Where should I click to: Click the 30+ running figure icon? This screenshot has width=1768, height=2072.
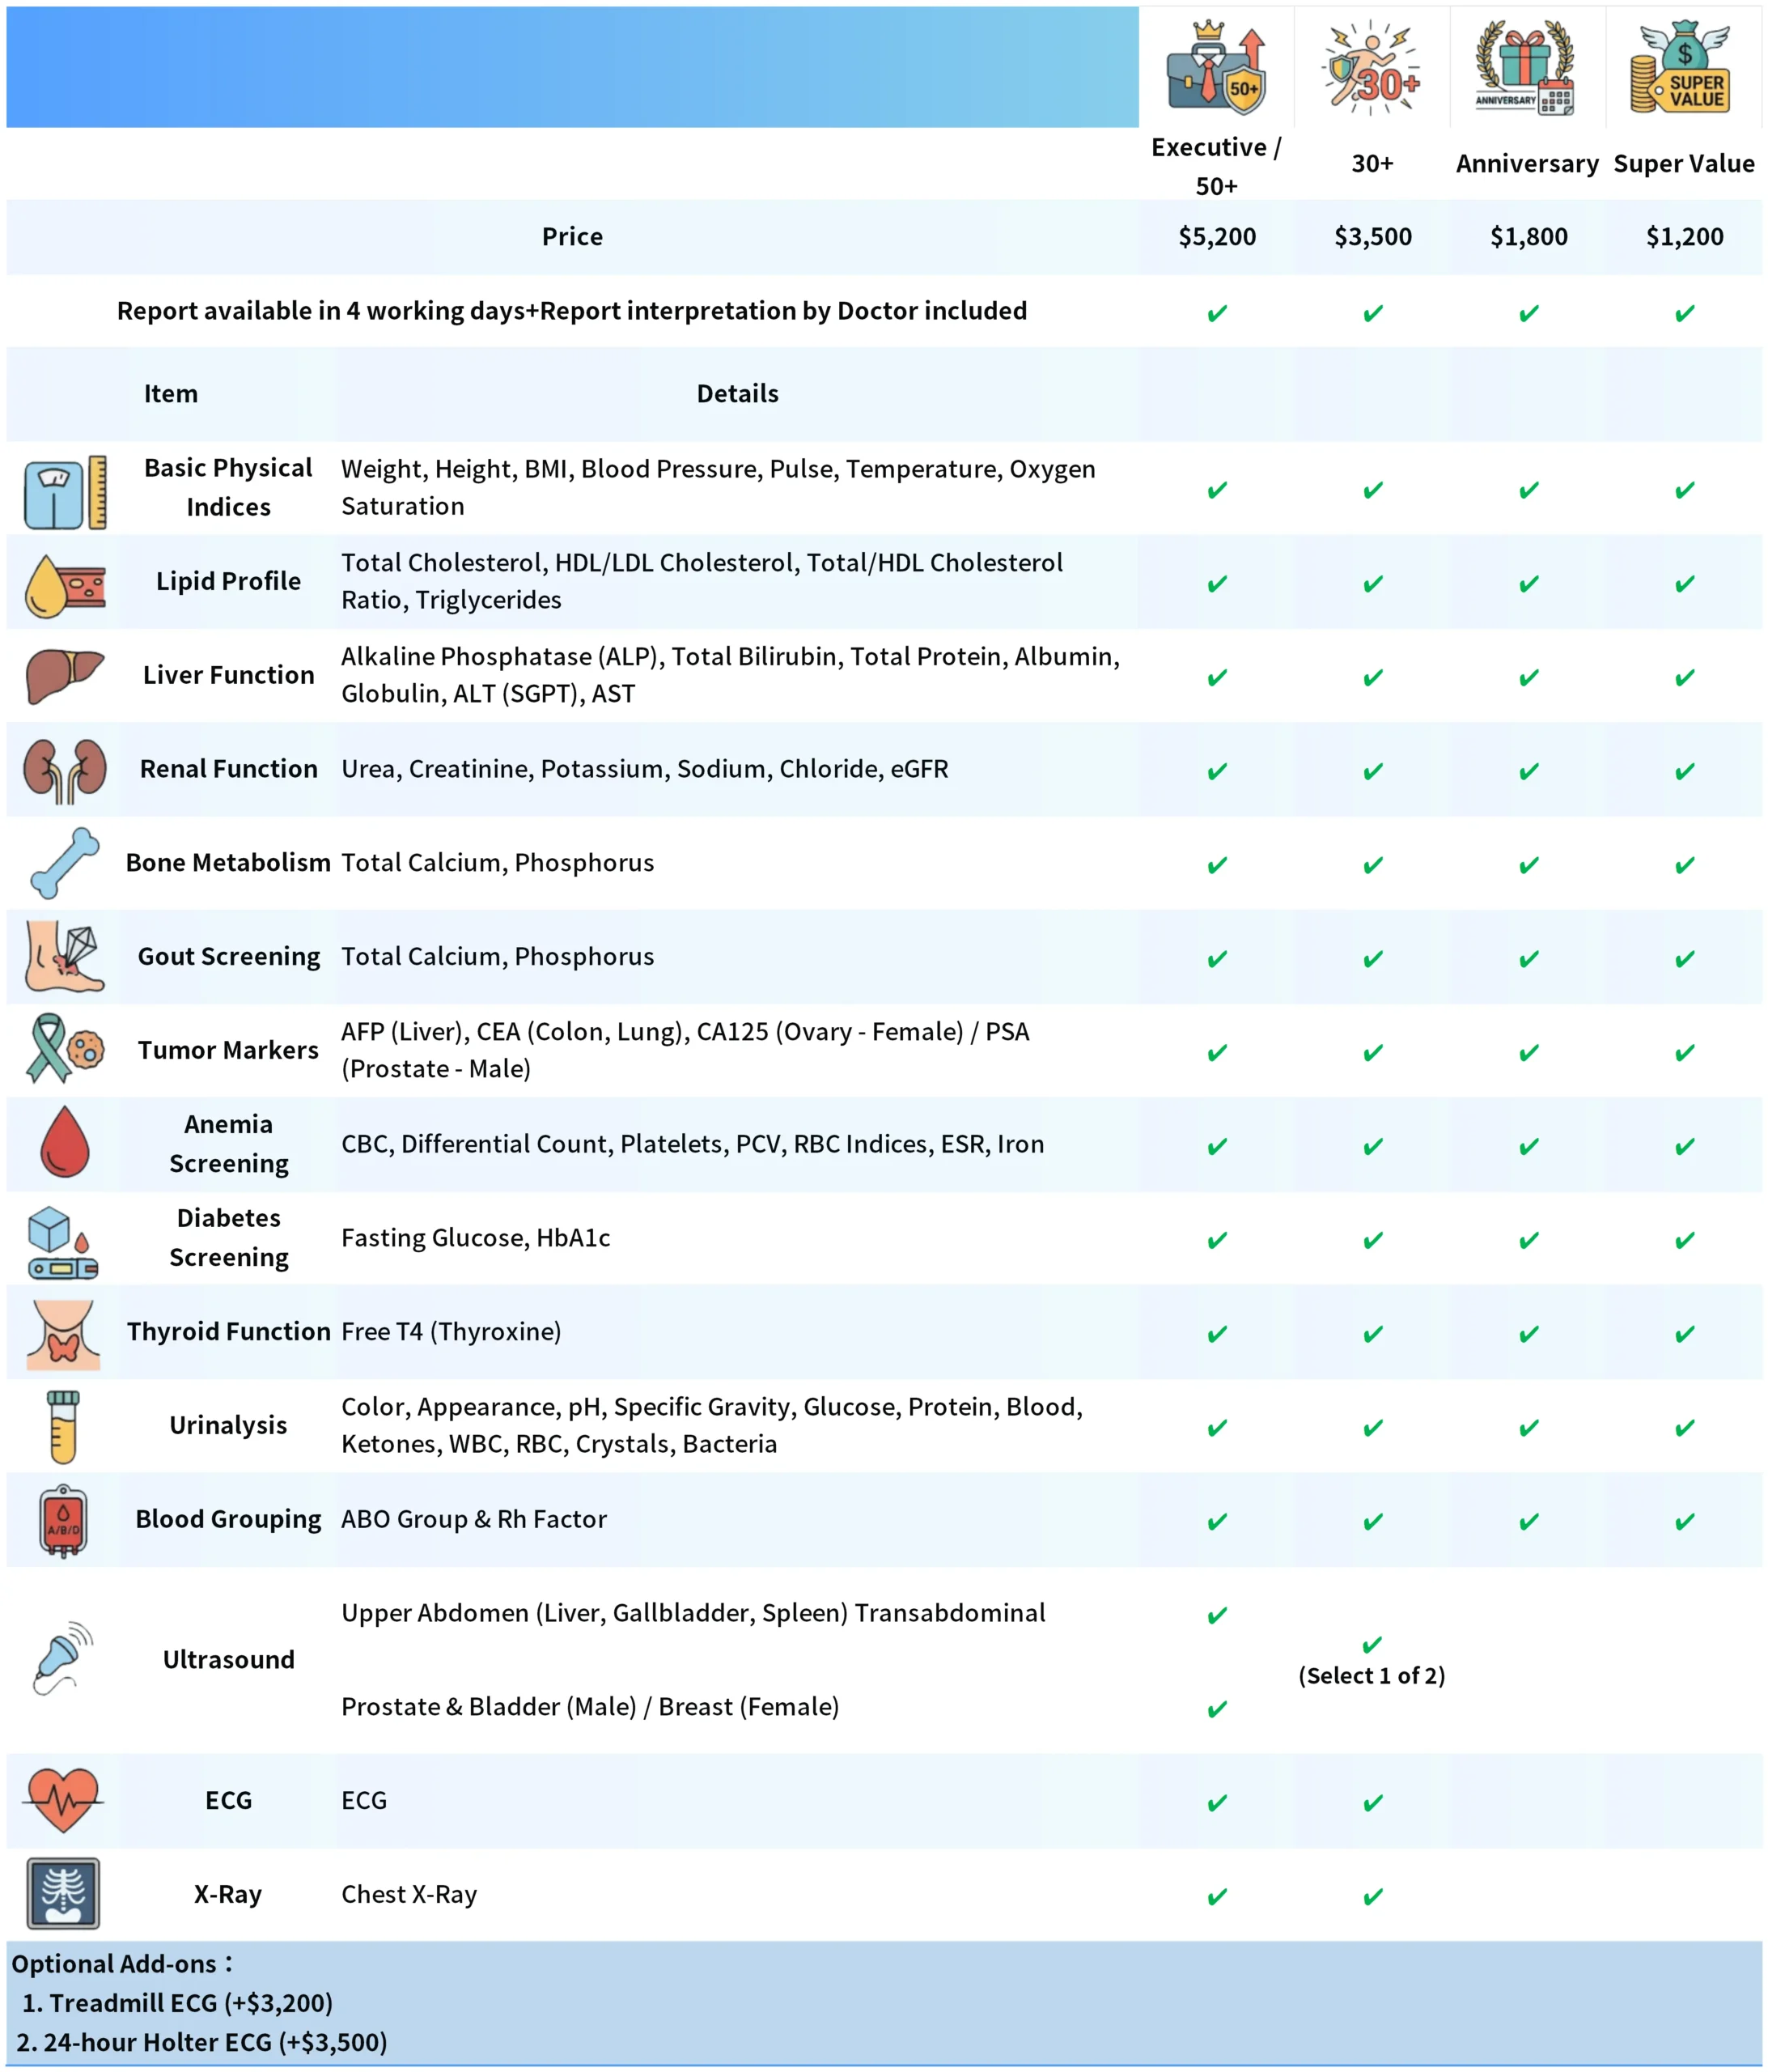tap(1372, 67)
